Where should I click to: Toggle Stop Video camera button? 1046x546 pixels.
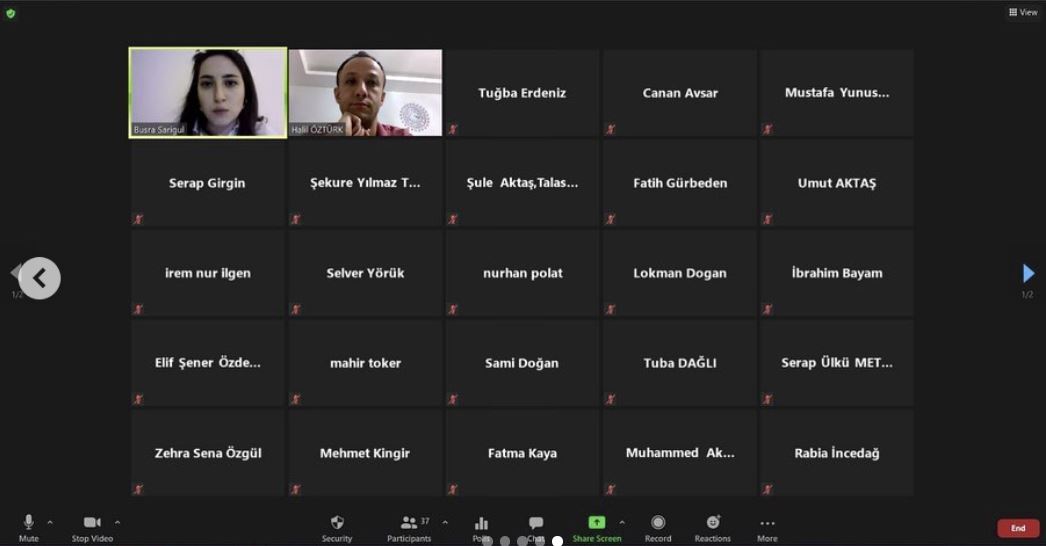point(93,523)
